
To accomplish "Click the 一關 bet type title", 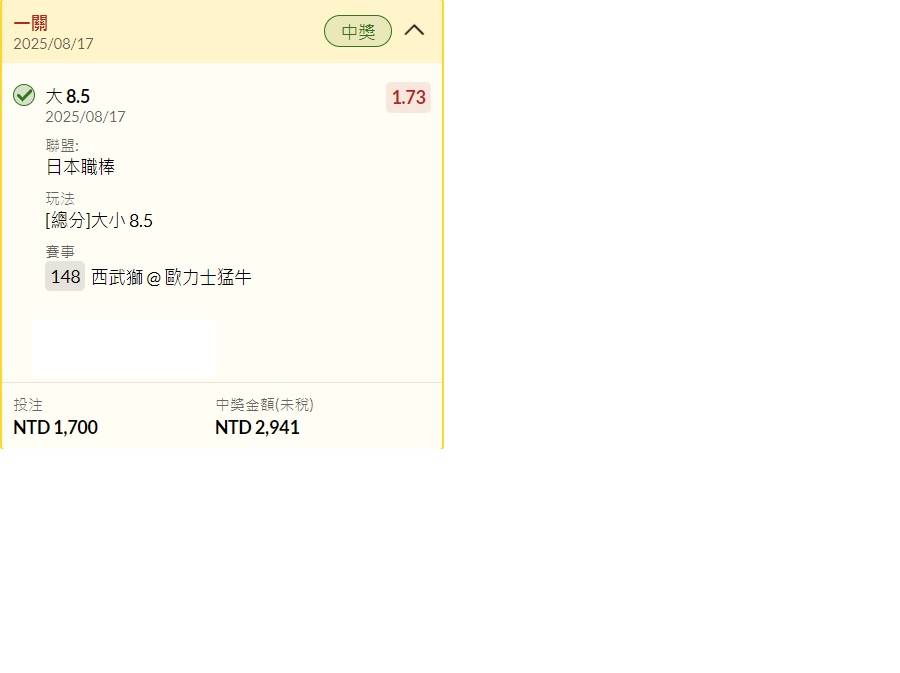I will 30,23.
